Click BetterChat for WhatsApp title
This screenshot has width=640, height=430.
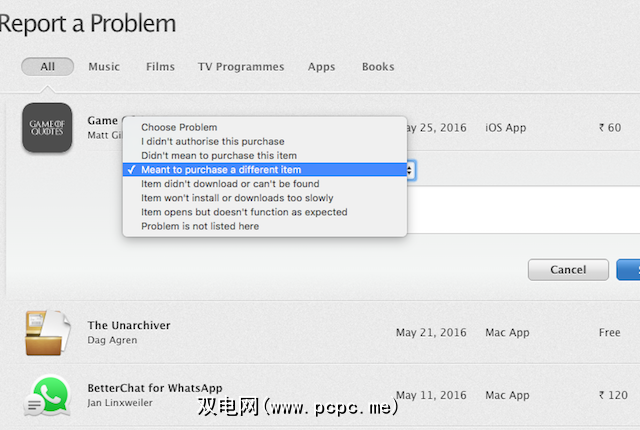pyautogui.click(x=155, y=388)
